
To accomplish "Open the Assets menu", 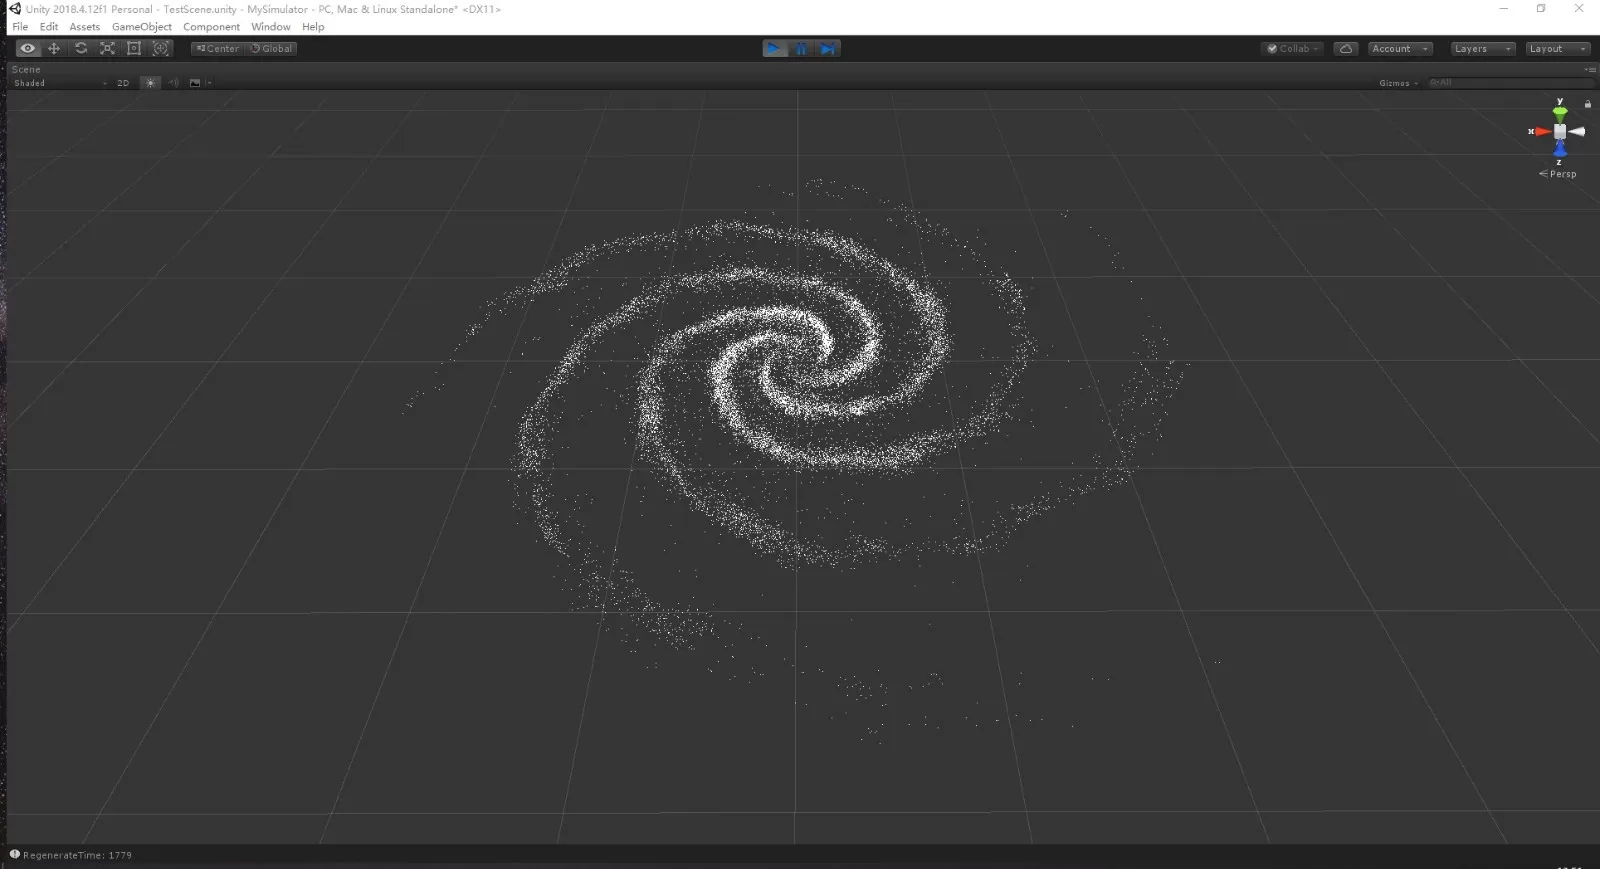I will [85, 27].
